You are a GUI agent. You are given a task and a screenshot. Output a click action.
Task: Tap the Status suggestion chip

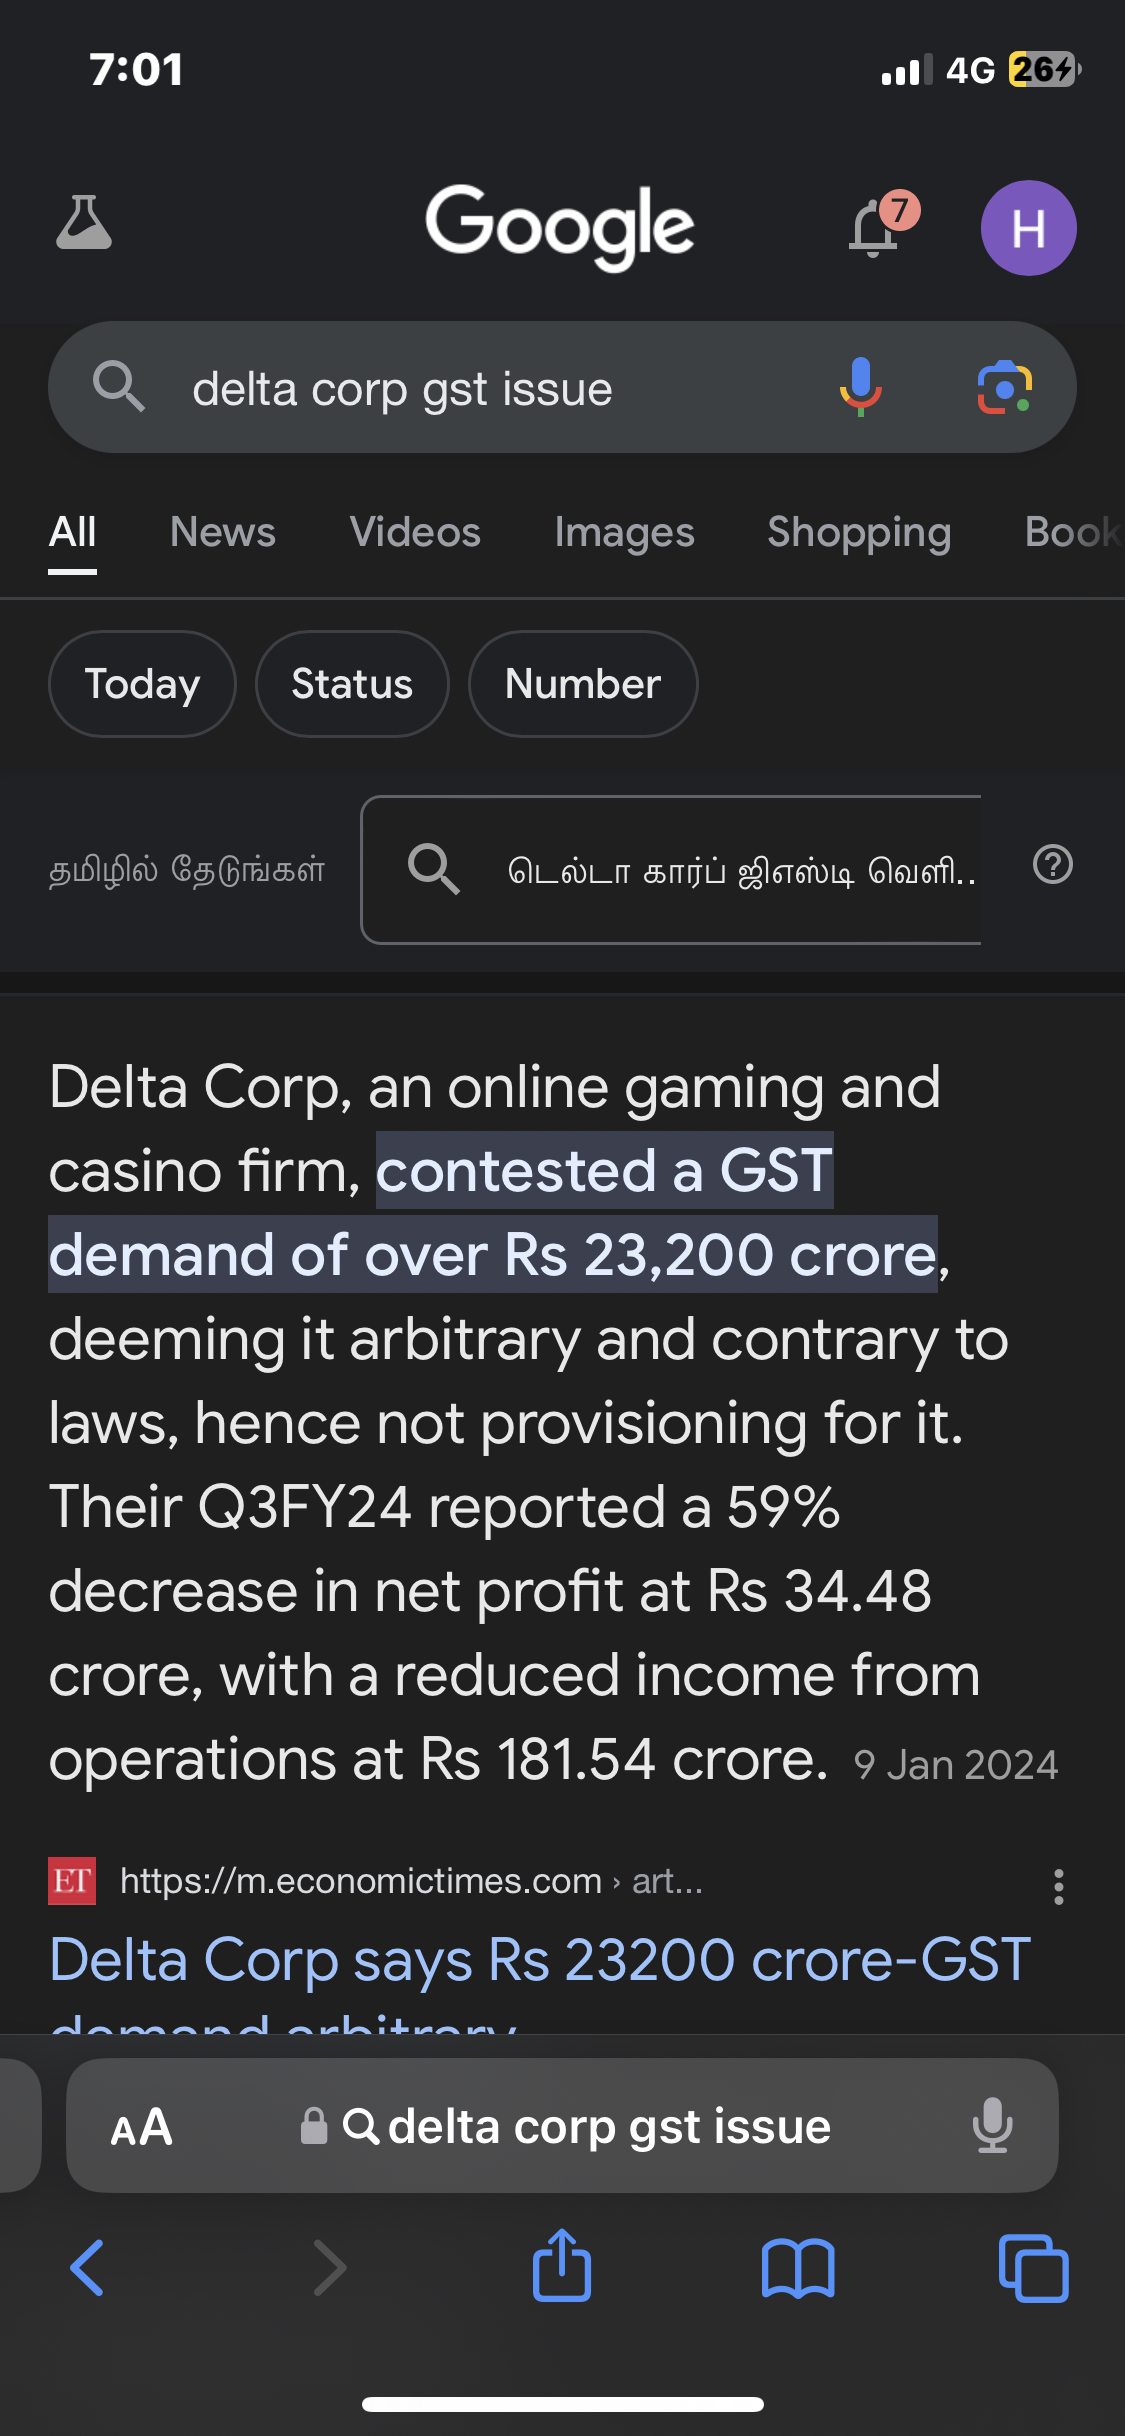352,684
